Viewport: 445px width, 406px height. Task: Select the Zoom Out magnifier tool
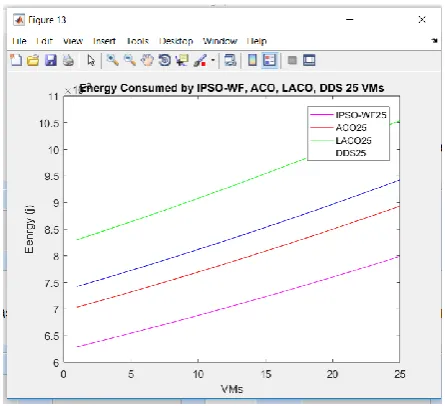tap(130, 60)
